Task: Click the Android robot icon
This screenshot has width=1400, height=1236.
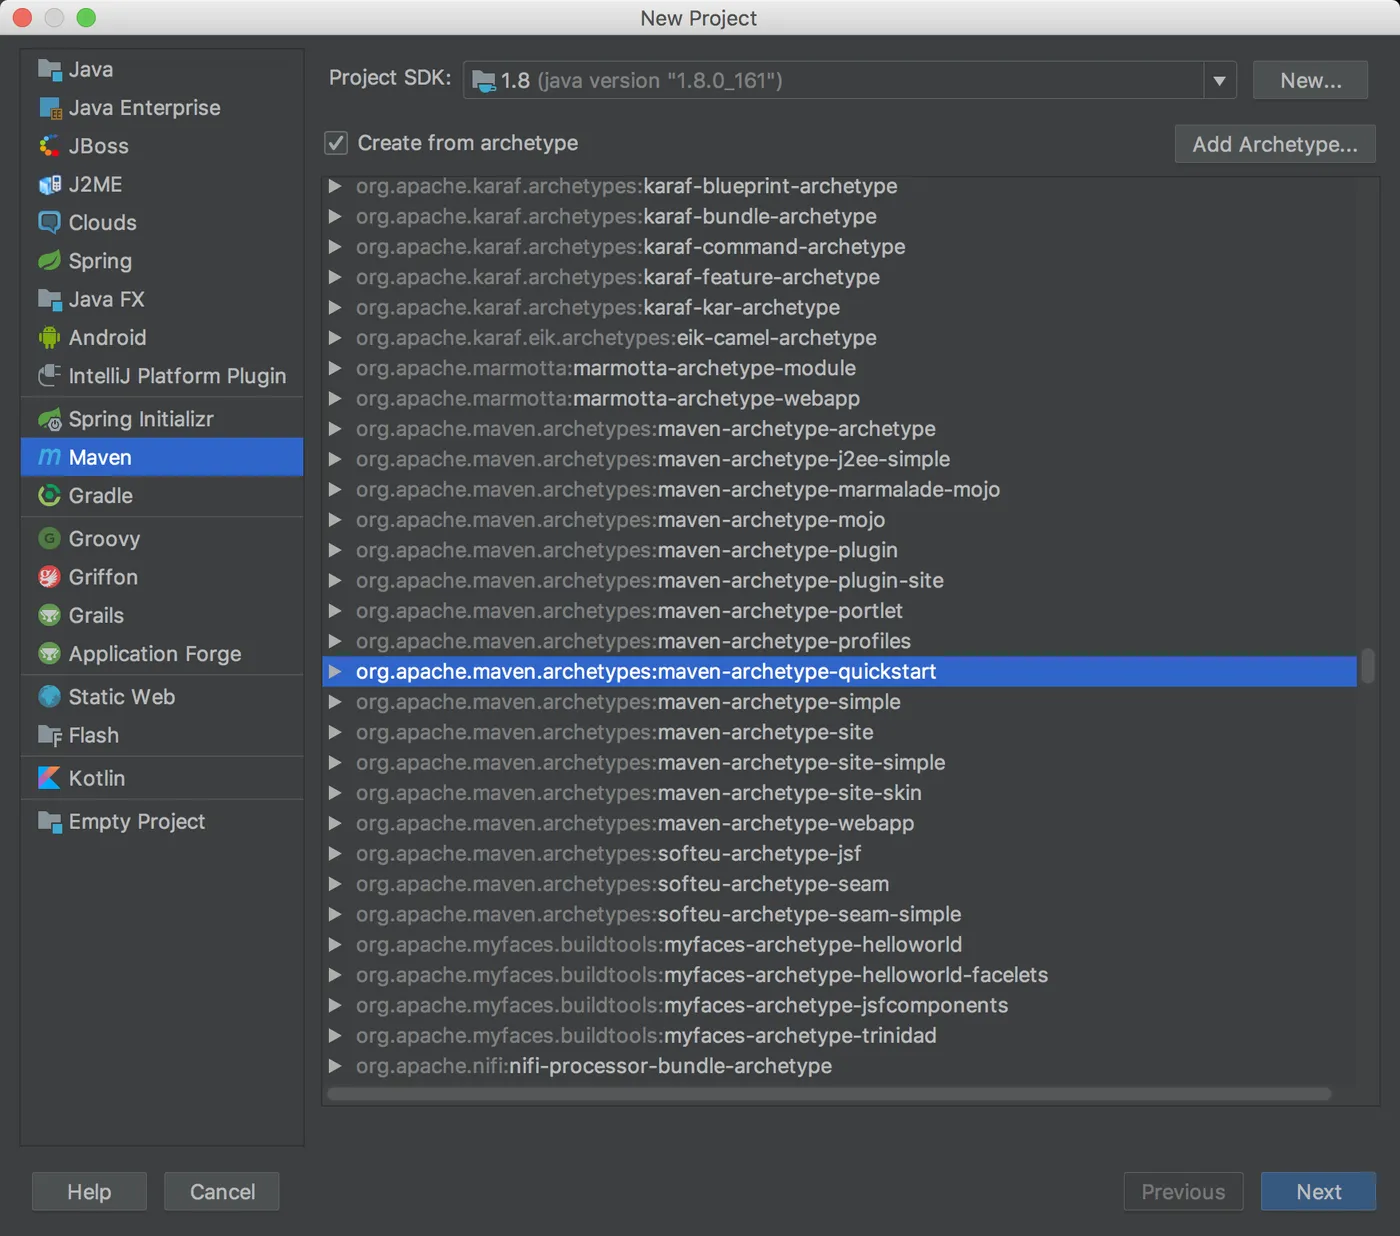Action: pos(49,337)
